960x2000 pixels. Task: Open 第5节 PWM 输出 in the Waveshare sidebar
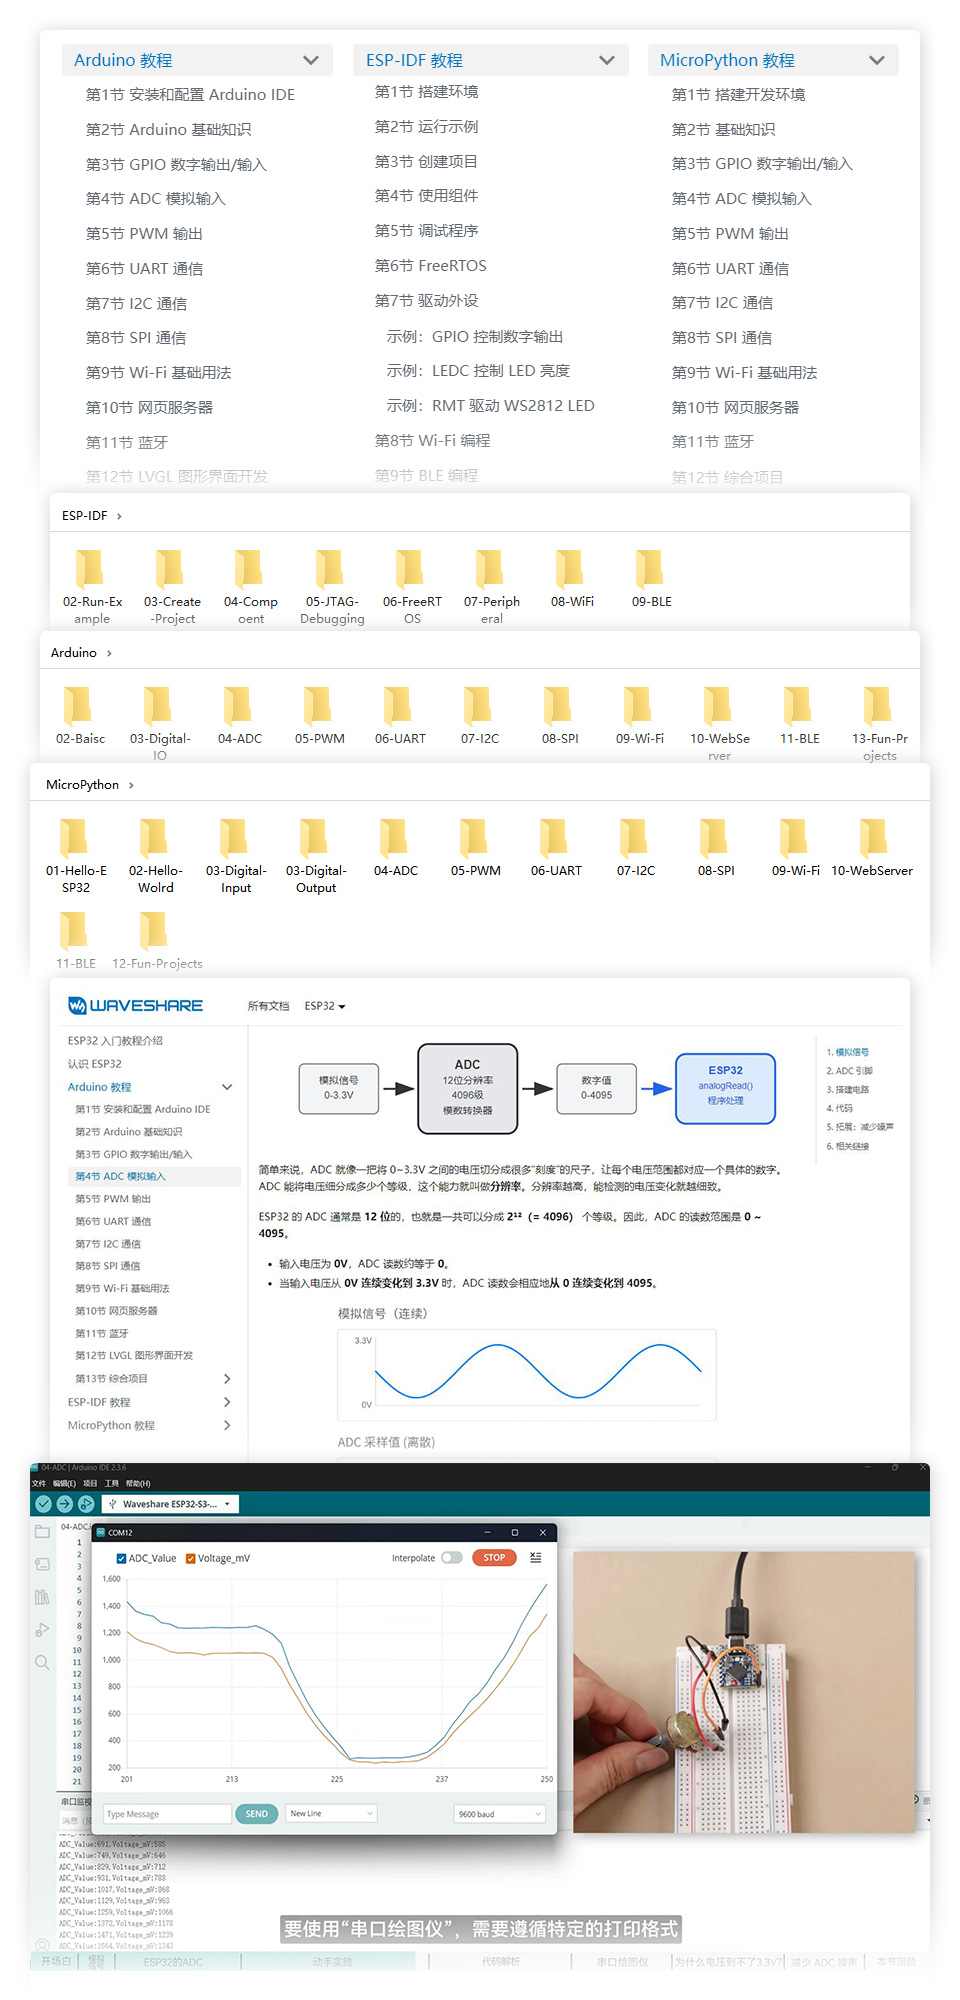click(x=113, y=1198)
